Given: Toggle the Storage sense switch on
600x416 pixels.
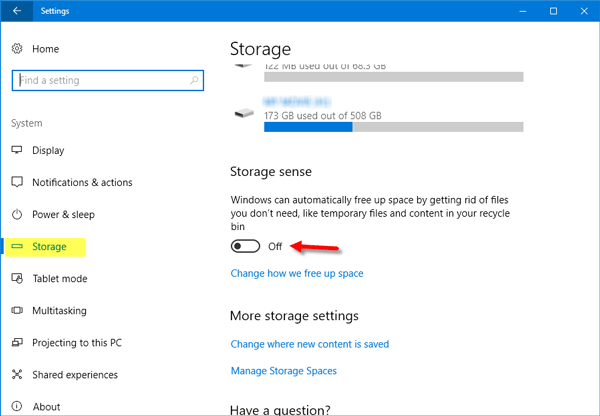Looking at the screenshot, I should (245, 246).
